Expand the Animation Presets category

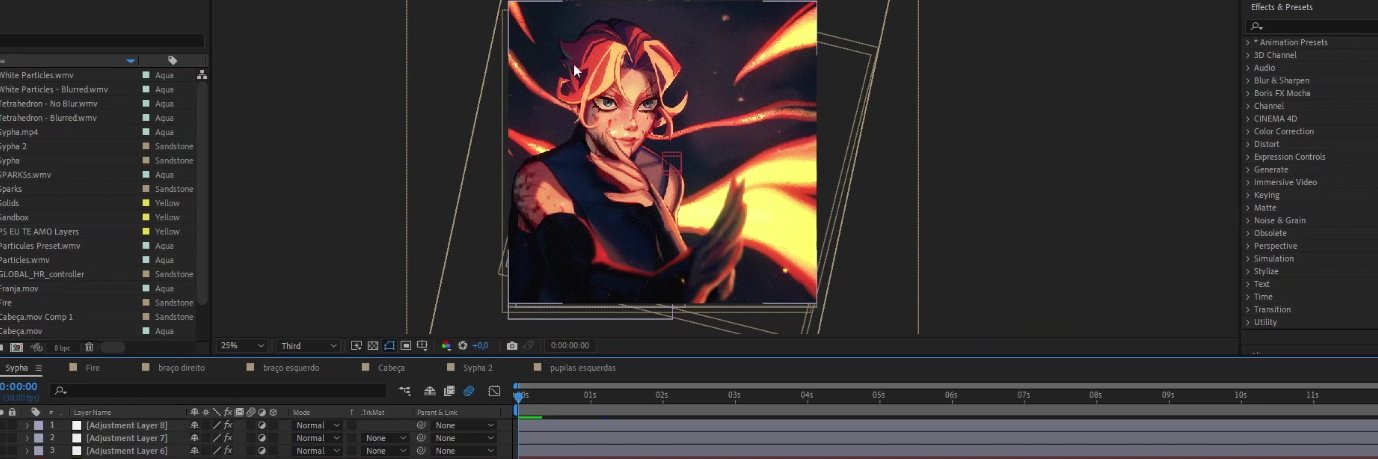1248,42
